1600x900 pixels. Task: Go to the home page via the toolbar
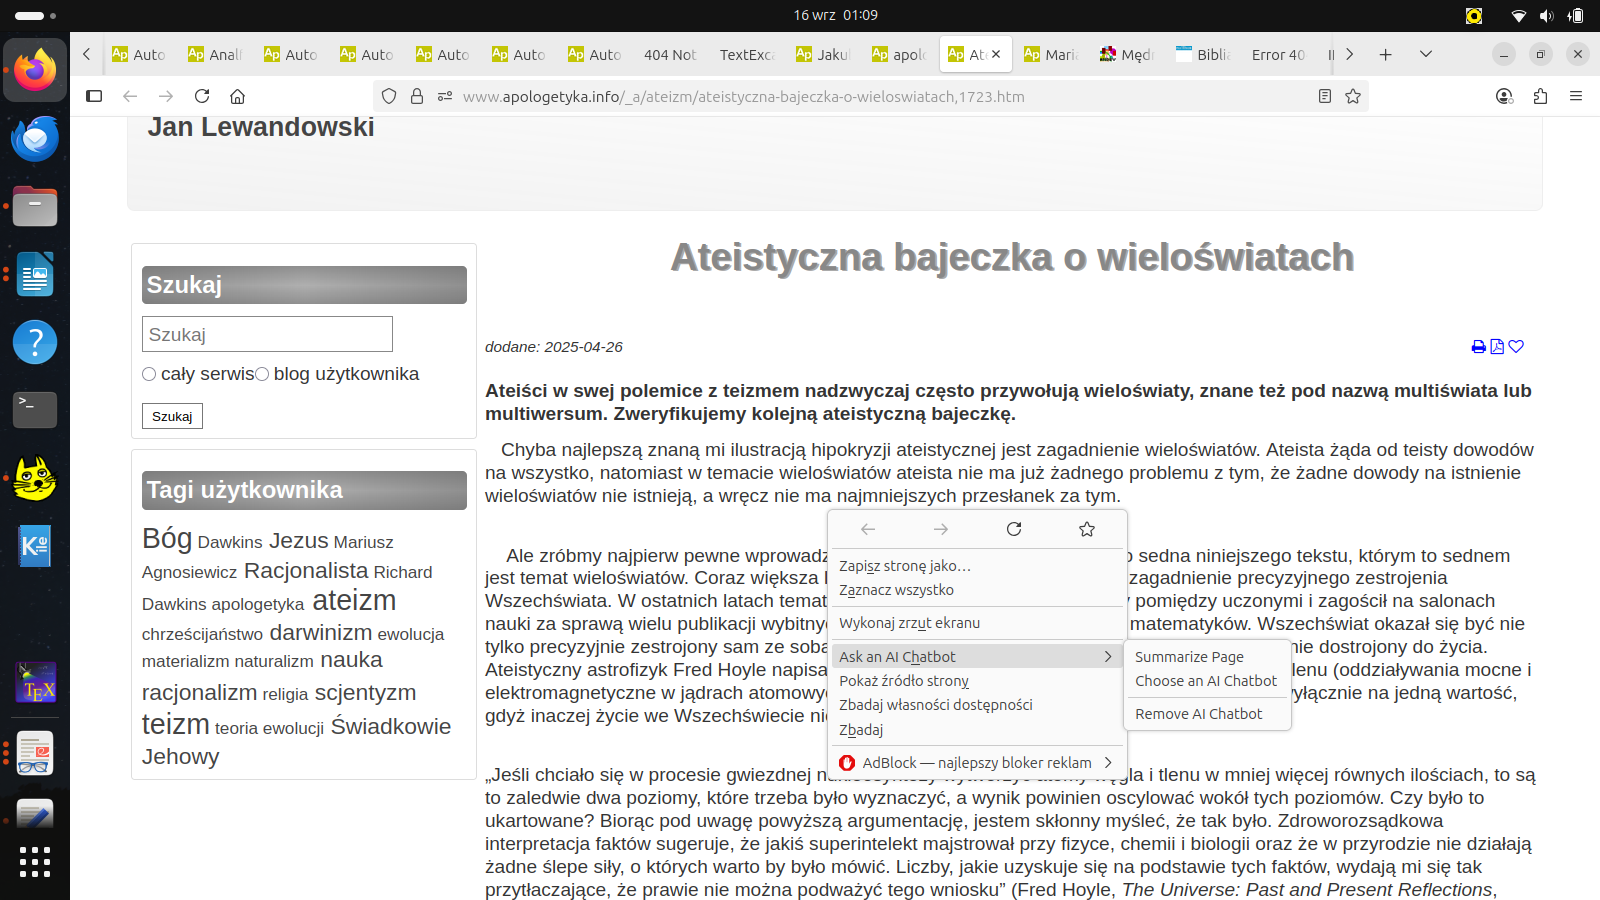click(238, 97)
